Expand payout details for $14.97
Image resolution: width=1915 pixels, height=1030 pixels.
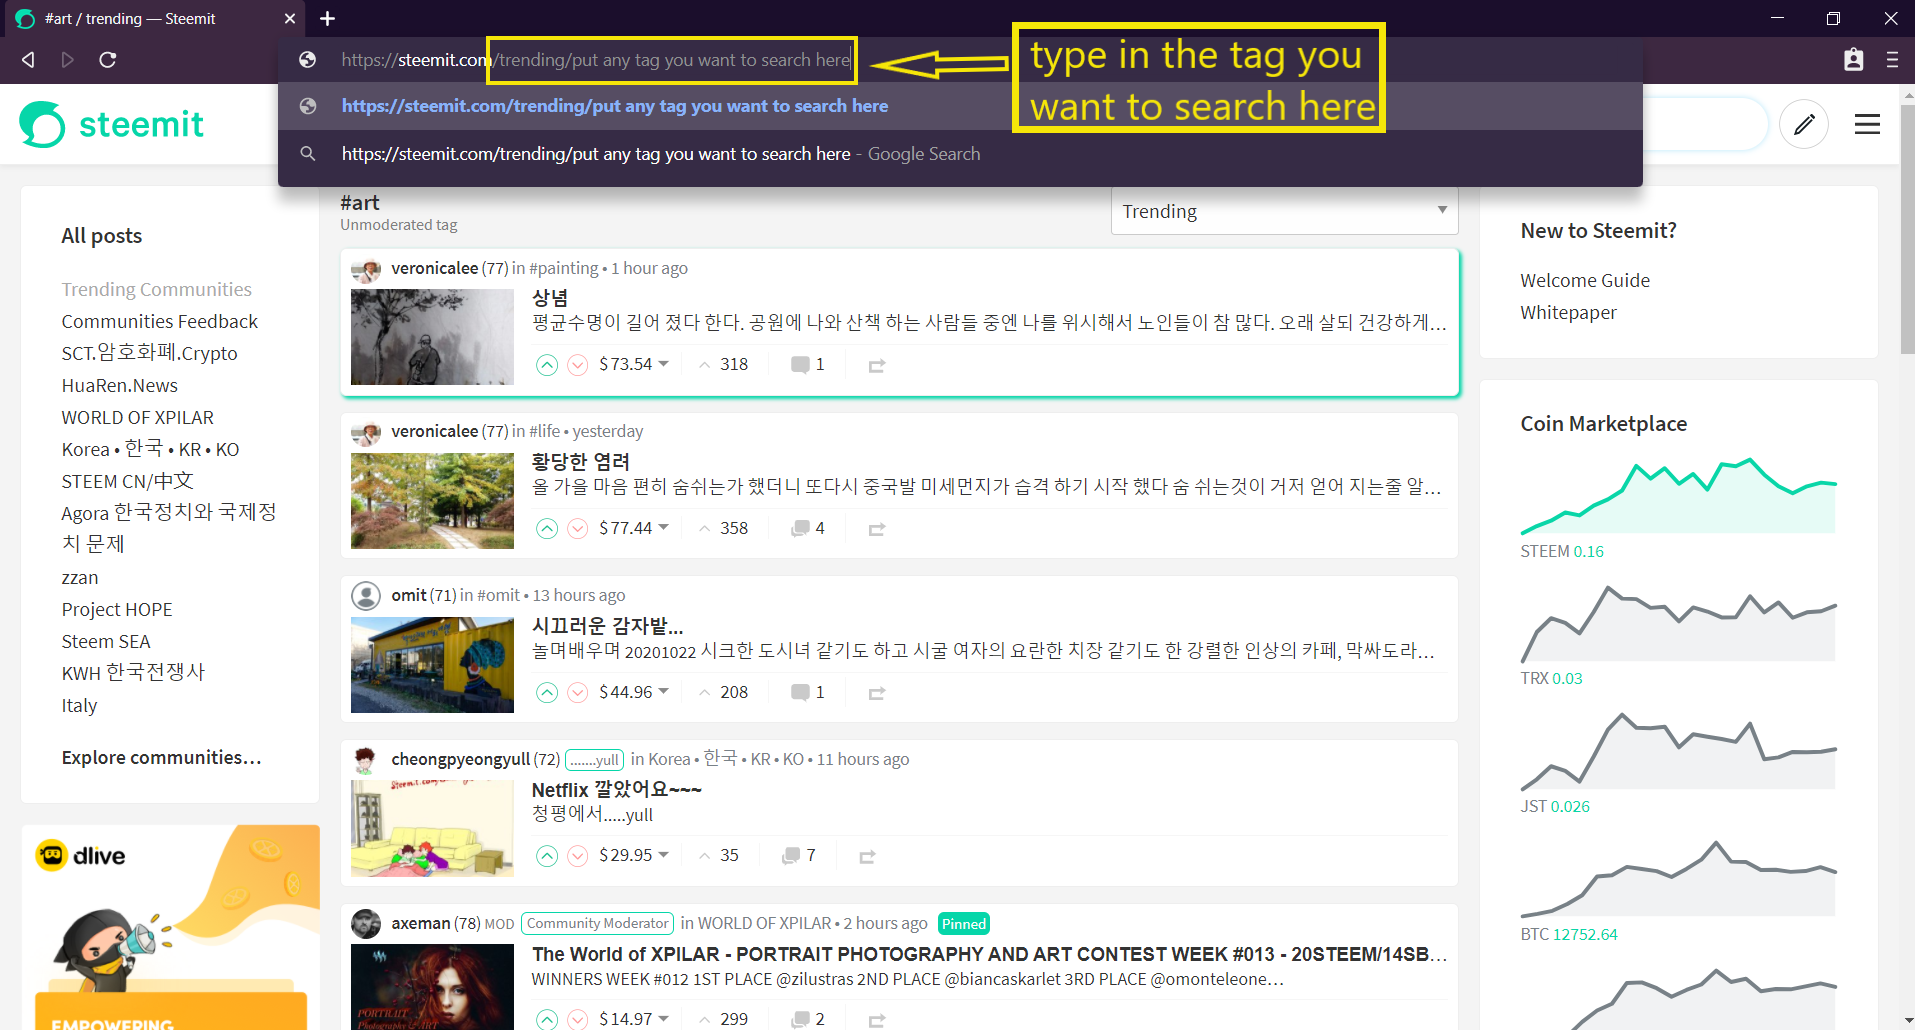634,1019
